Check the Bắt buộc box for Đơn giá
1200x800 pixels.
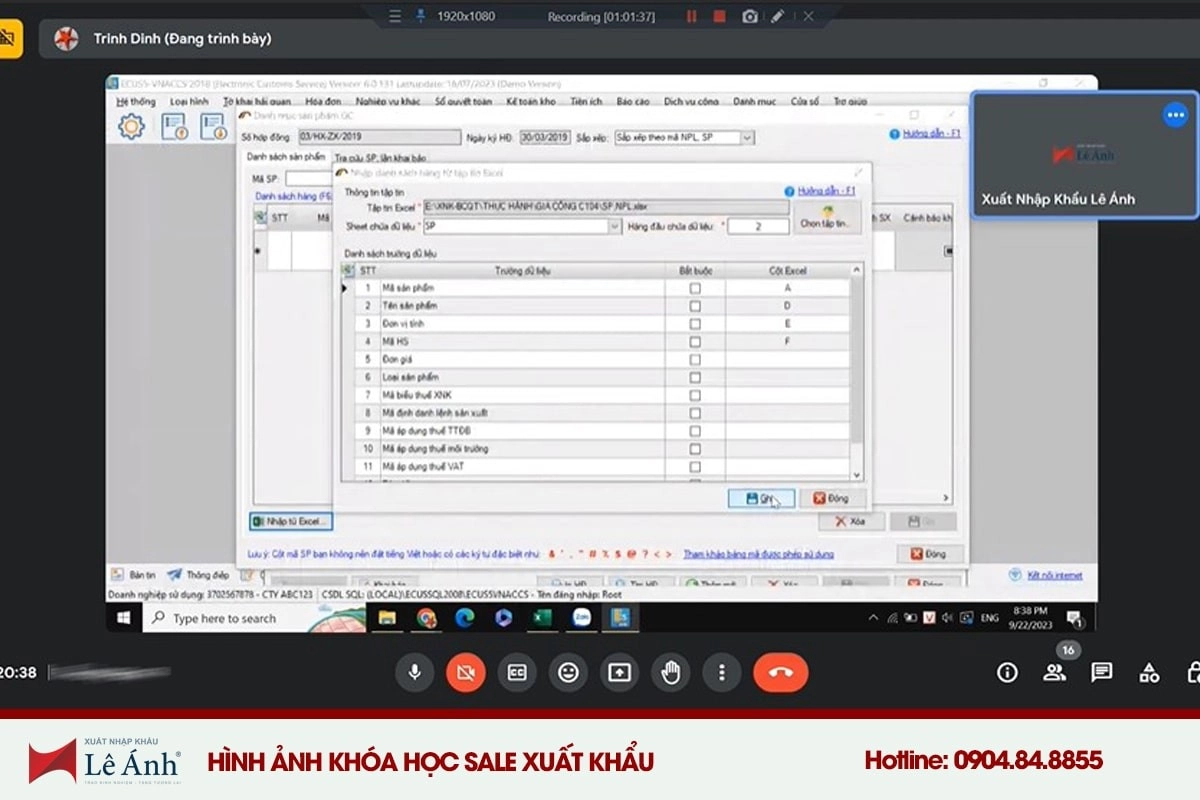click(695, 360)
